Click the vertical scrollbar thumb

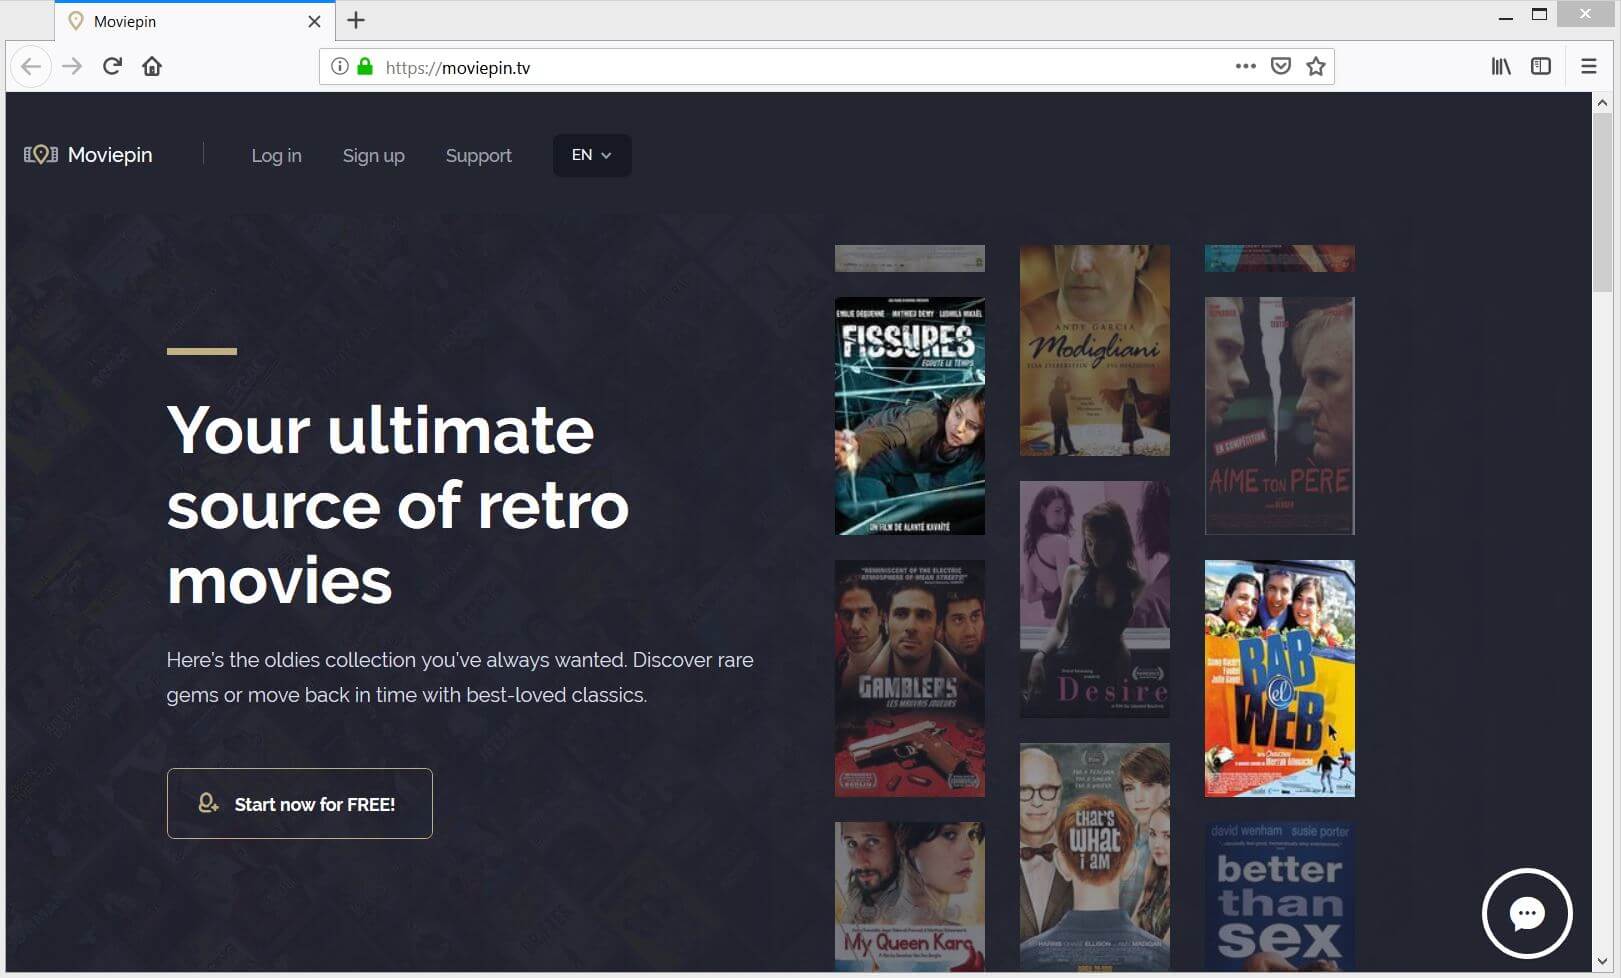pyautogui.click(x=1602, y=202)
